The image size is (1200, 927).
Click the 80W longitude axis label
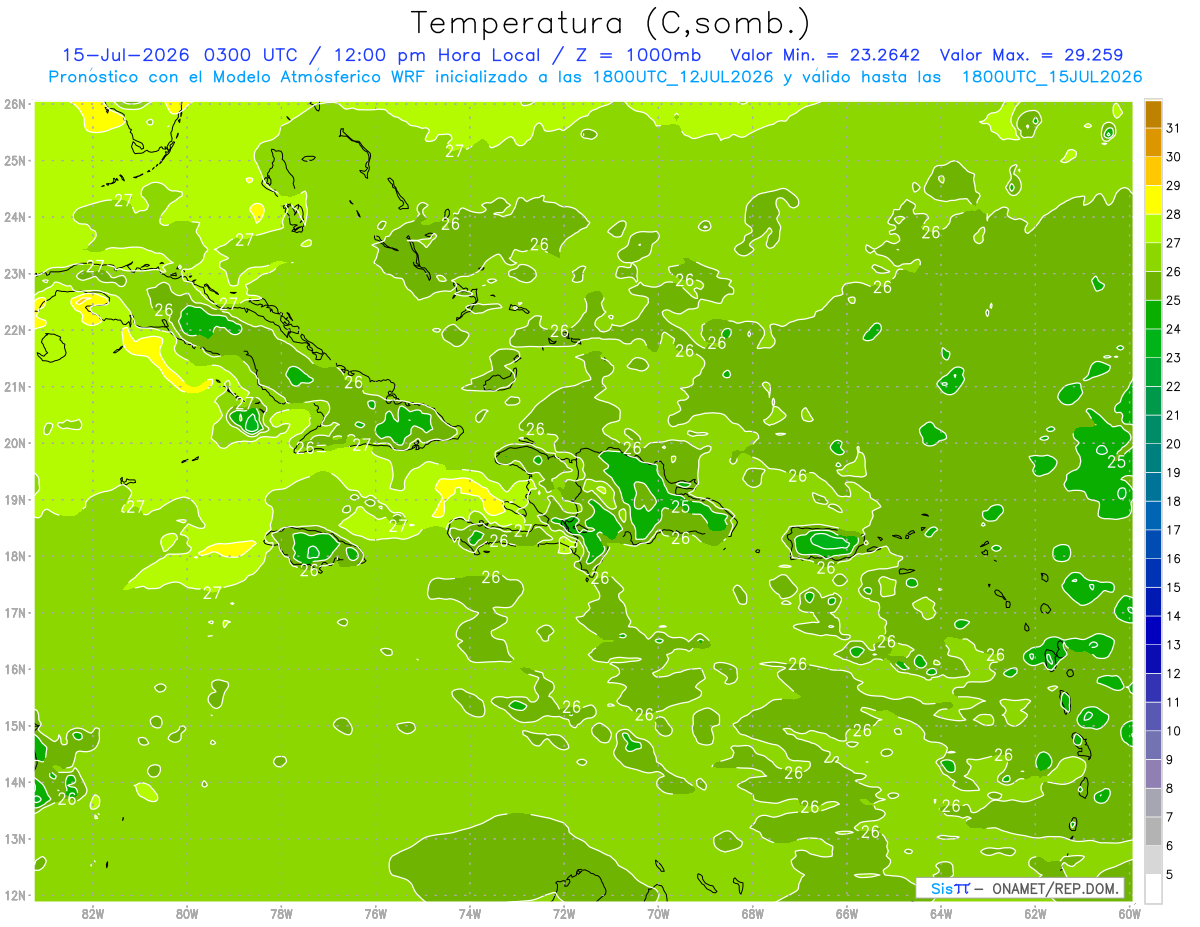(x=186, y=913)
